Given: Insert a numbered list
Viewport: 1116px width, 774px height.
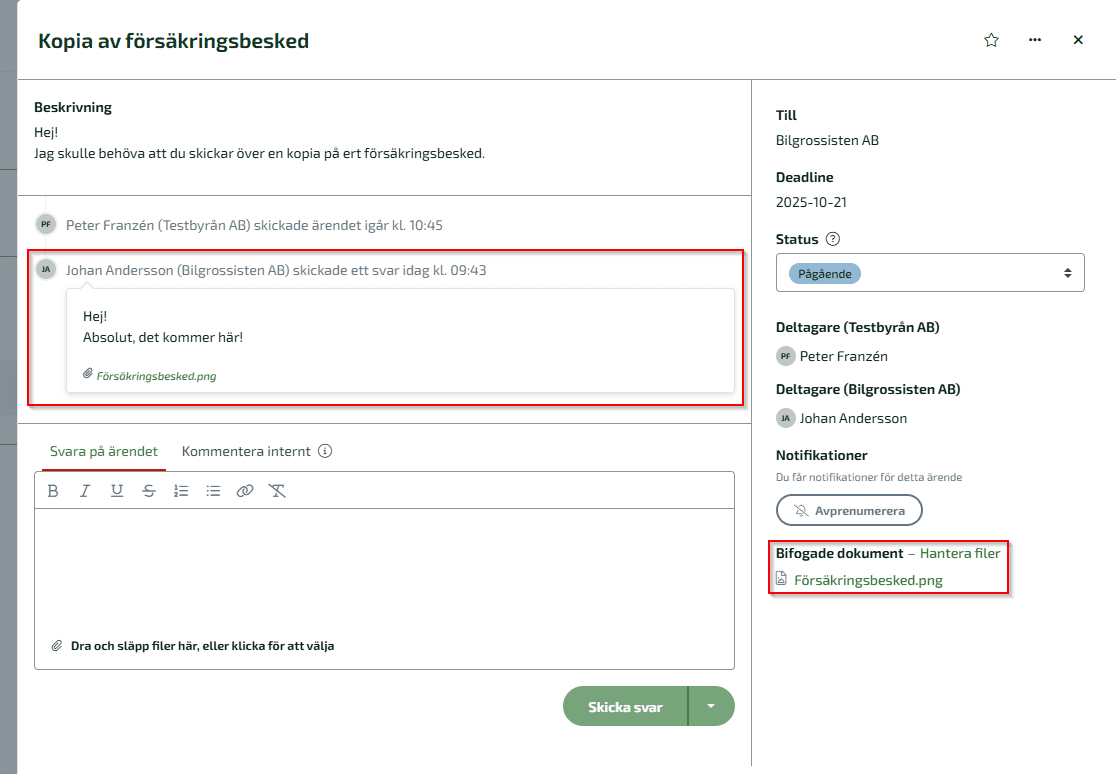Looking at the screenshot, I should click(182, 491).
